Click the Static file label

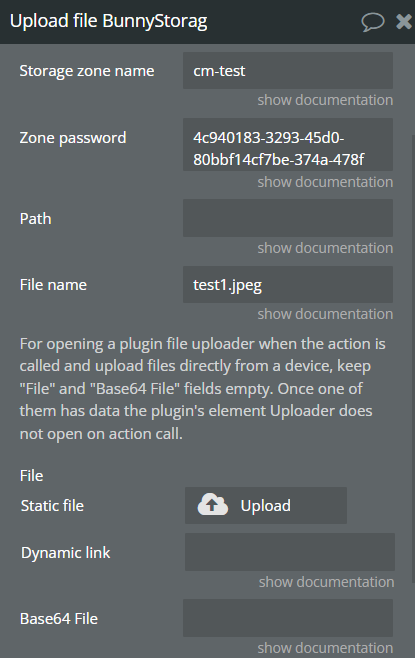(x=52, y=506)
